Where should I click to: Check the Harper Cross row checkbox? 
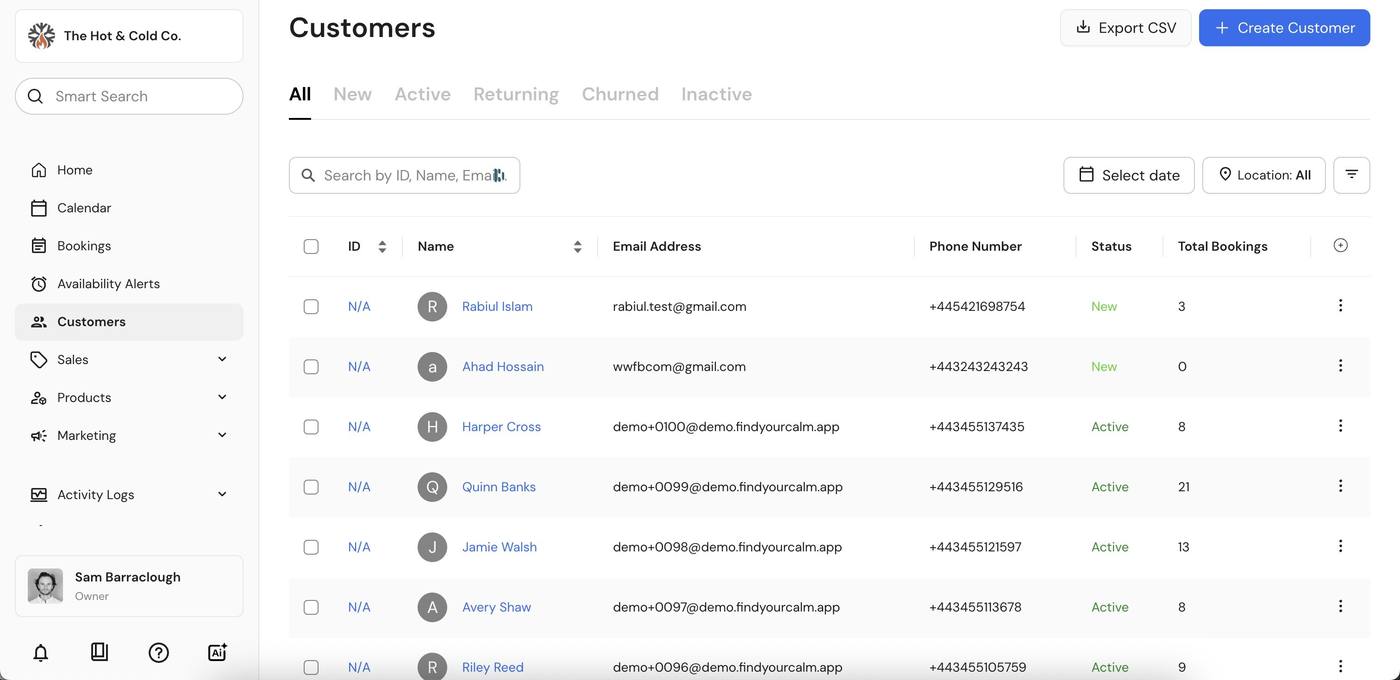pos(311,427)
